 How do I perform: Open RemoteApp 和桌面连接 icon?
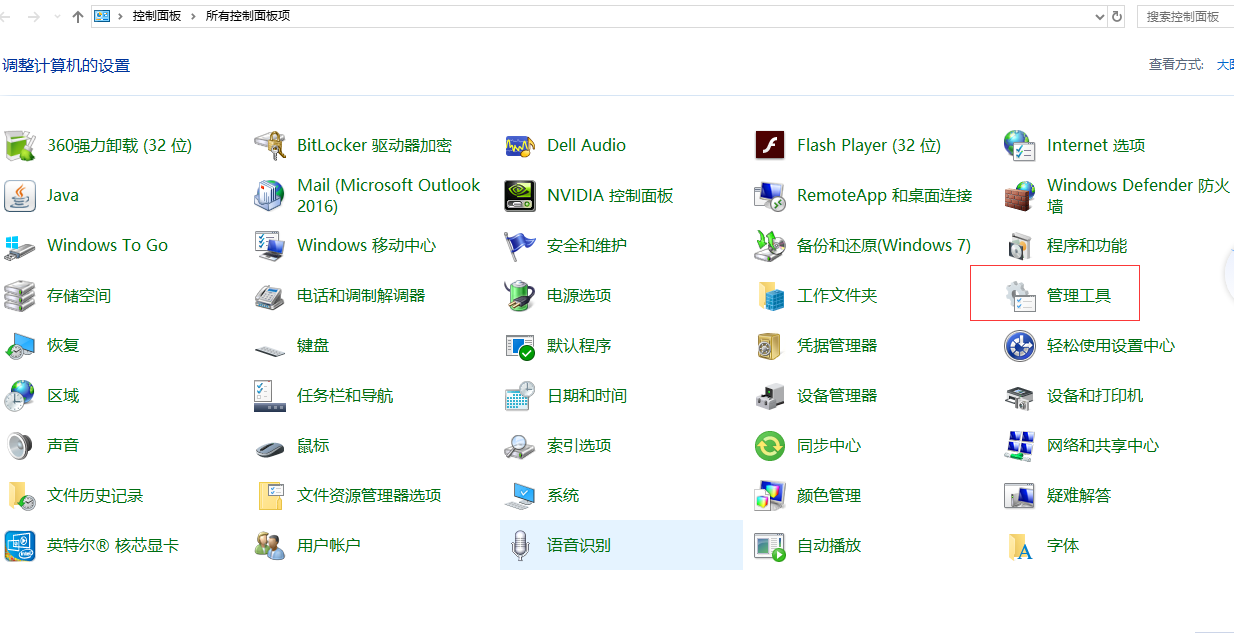[770, 195]
